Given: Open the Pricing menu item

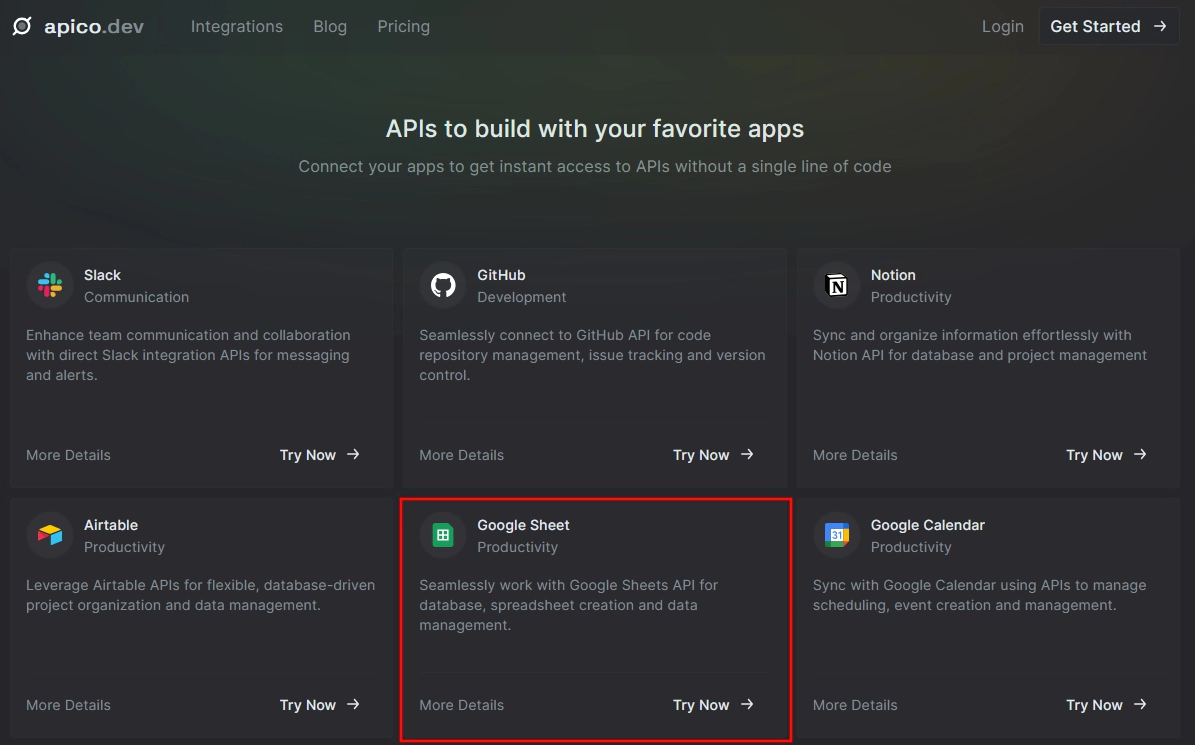Looking at the screenshot, I should [403, 26].
